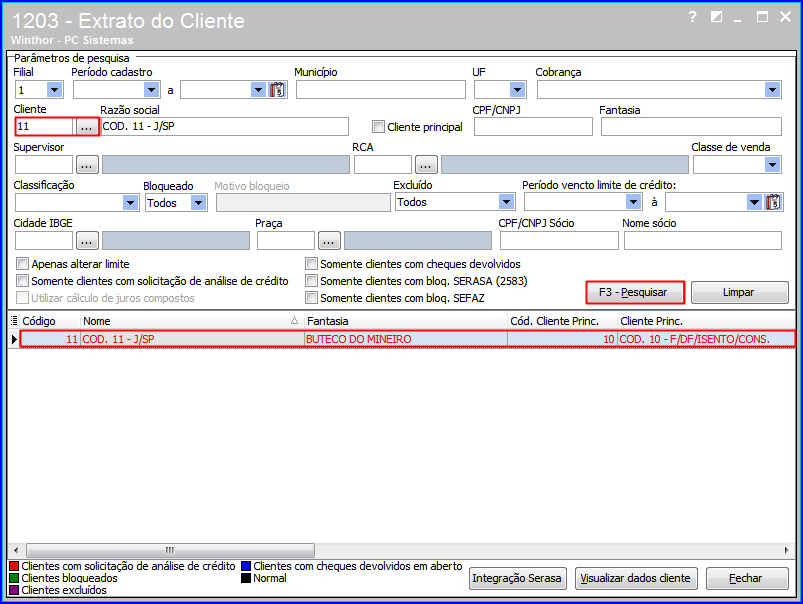Click Código column header

click(x=50, y=321)
